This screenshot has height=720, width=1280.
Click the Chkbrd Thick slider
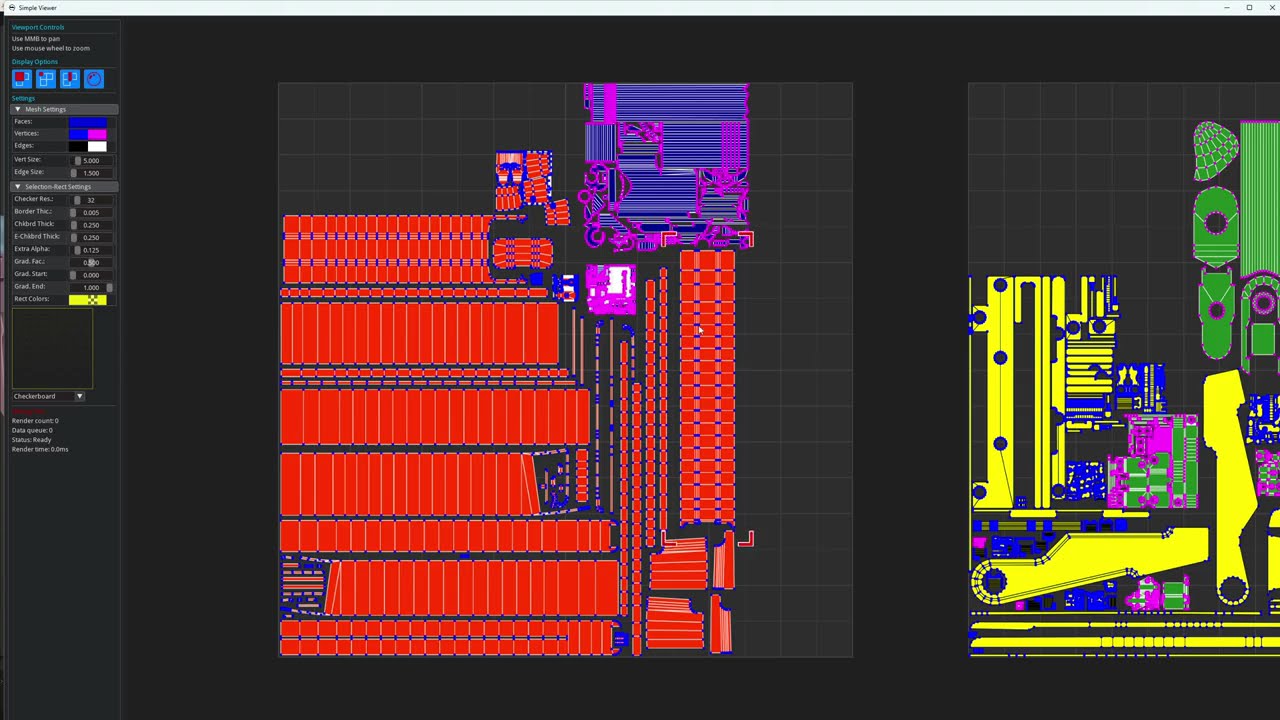coord(91,224)
